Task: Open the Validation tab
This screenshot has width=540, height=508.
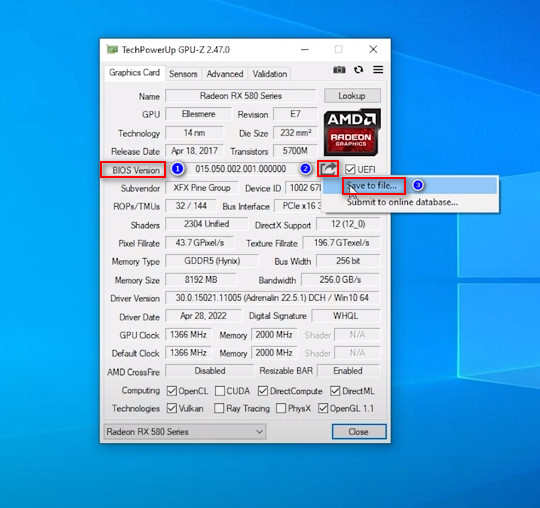Action: (270, 74)
